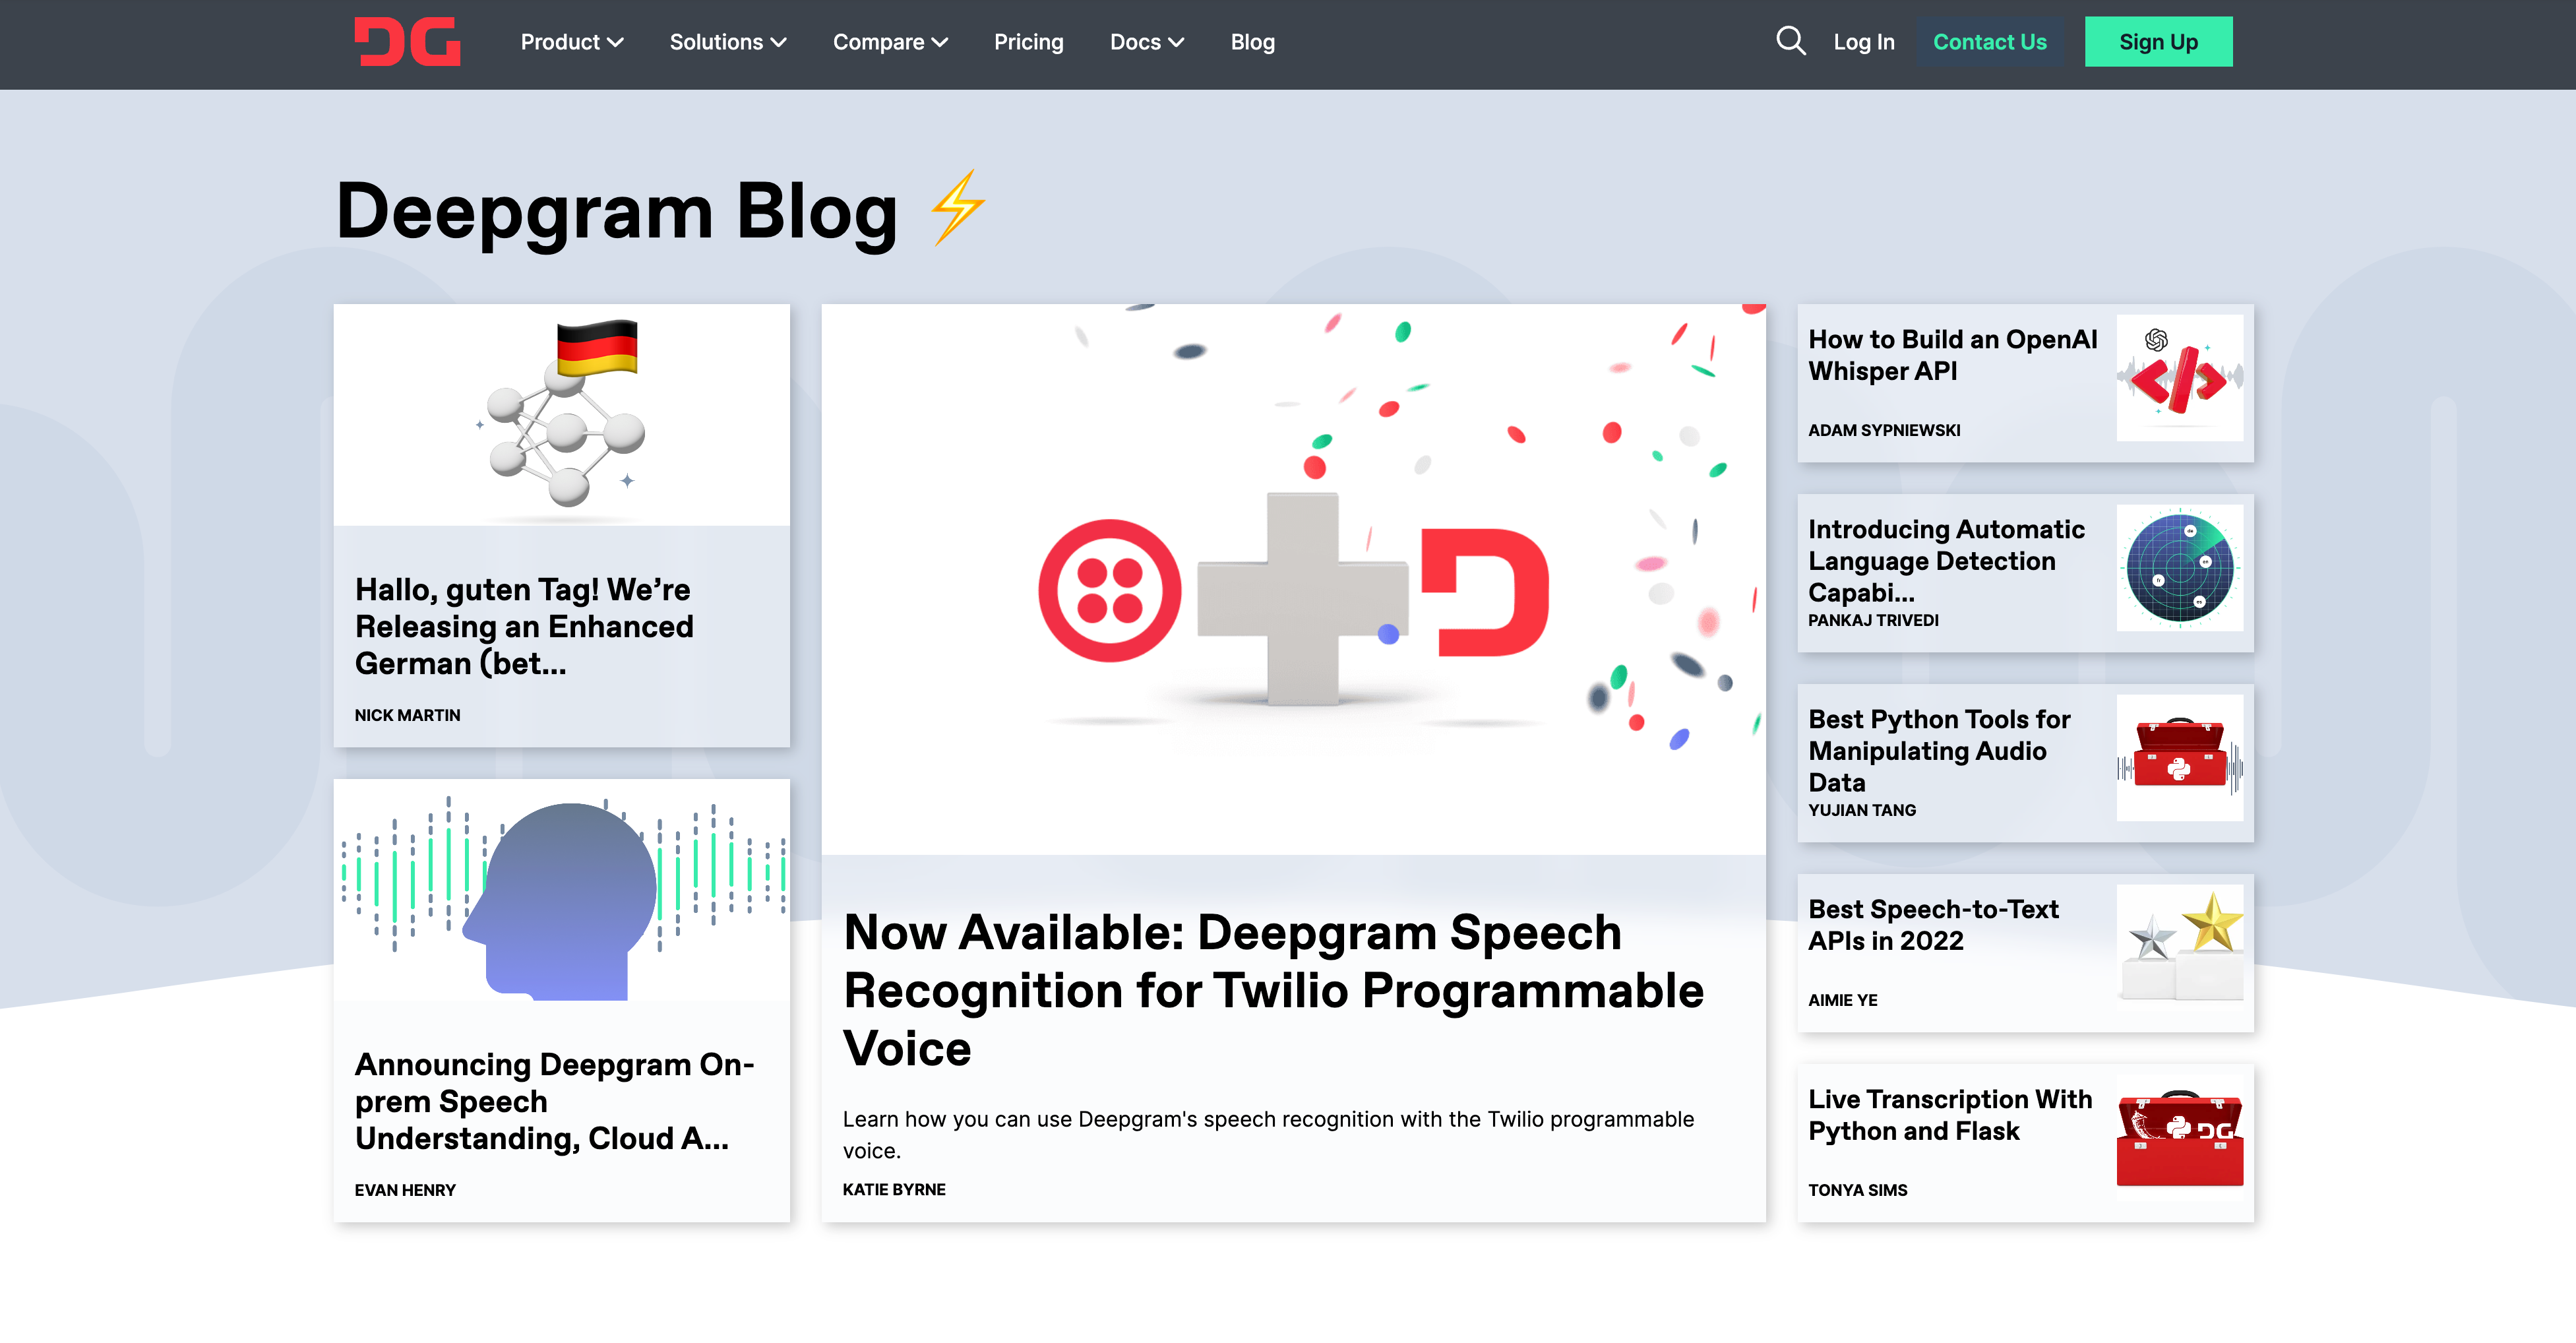The image size is (2576, 1343).
Task: Open the Blog nav item
Action: [1252, 42]
